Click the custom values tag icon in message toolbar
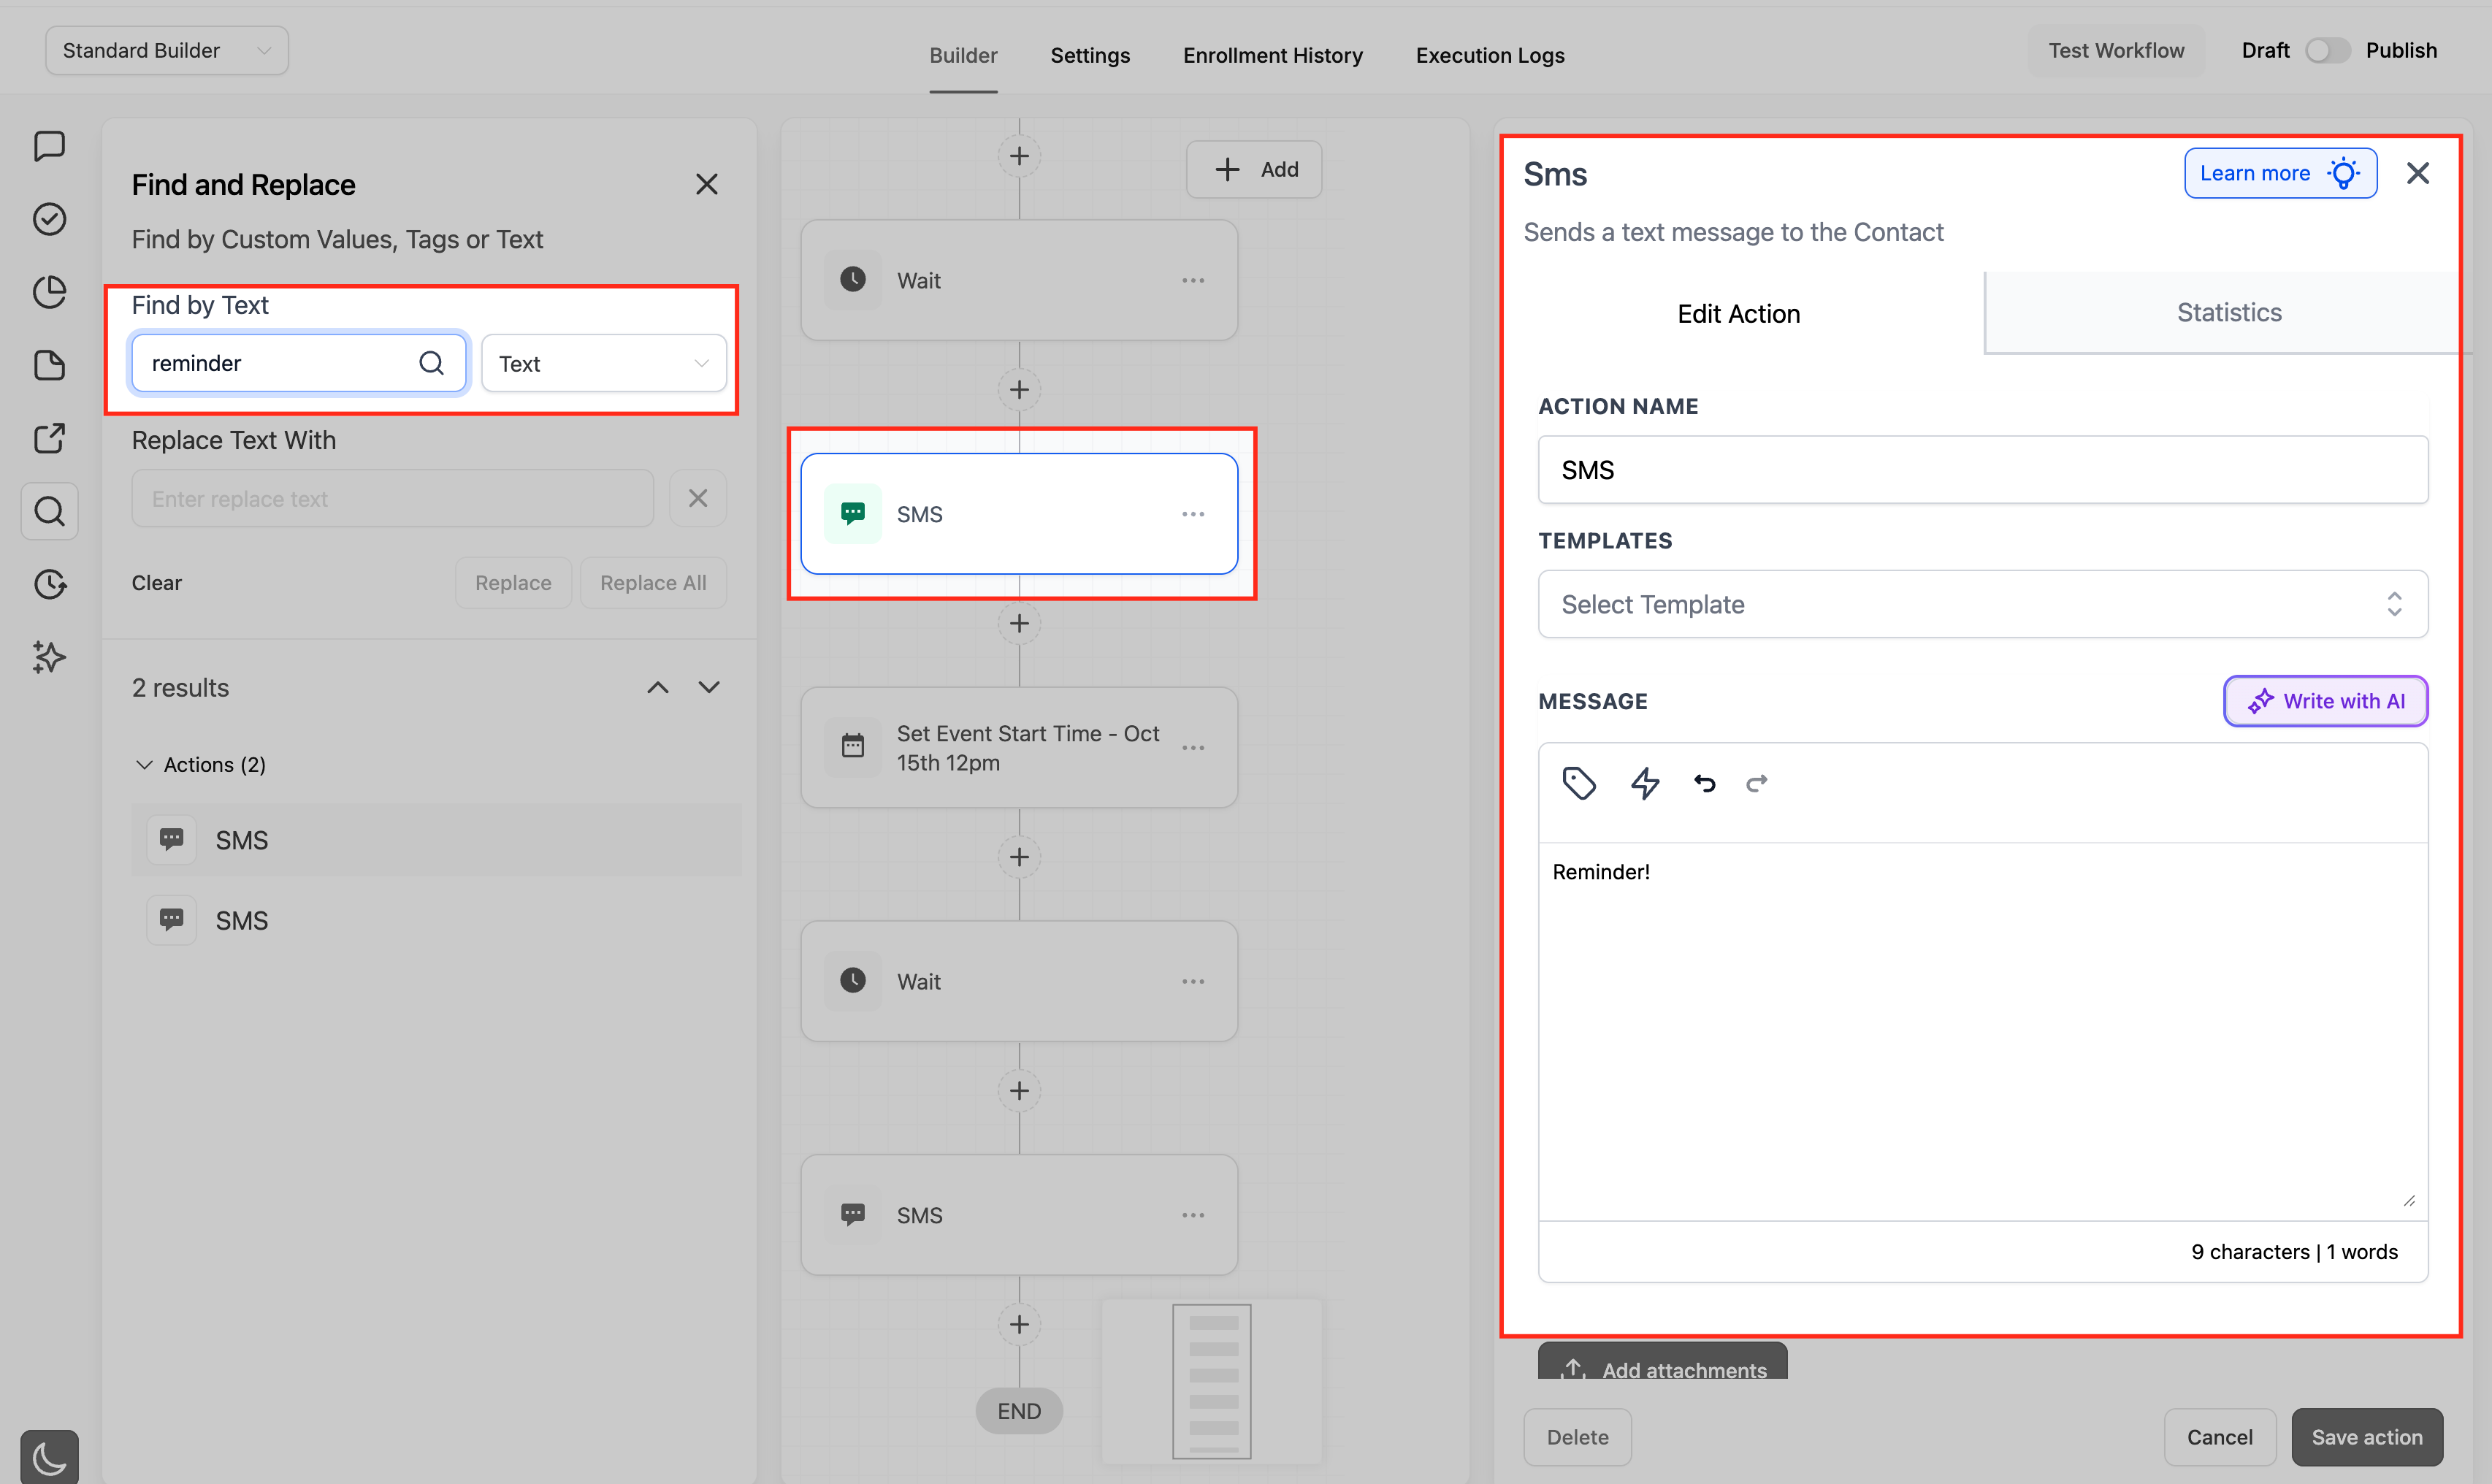 click(x=1579, y=783)
